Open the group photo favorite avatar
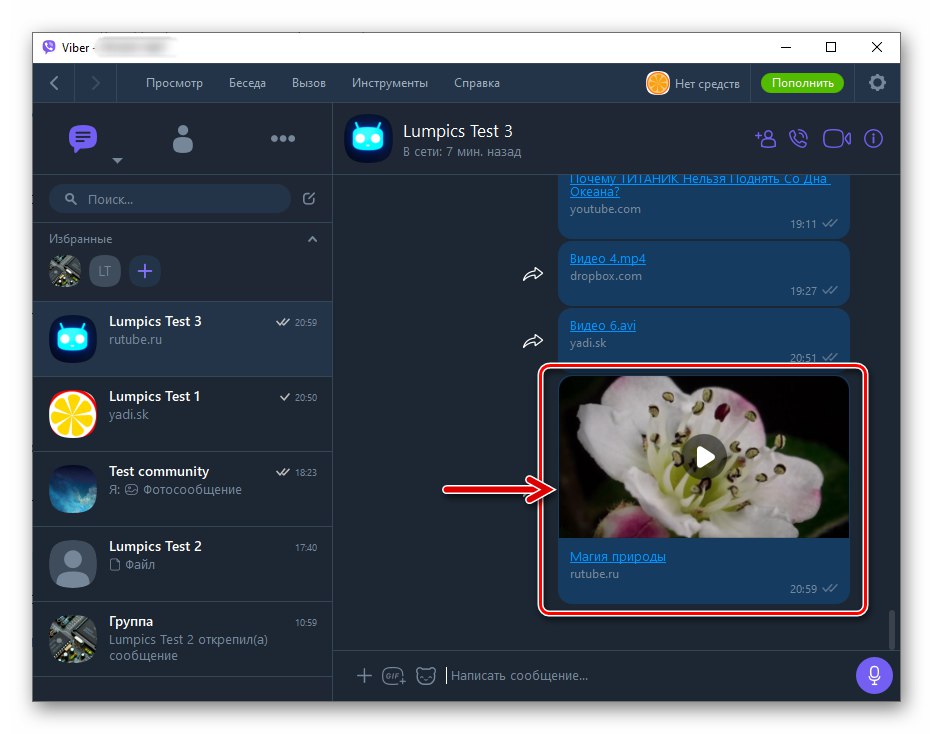This screenshot has height=734, width=933. (65, 271)
